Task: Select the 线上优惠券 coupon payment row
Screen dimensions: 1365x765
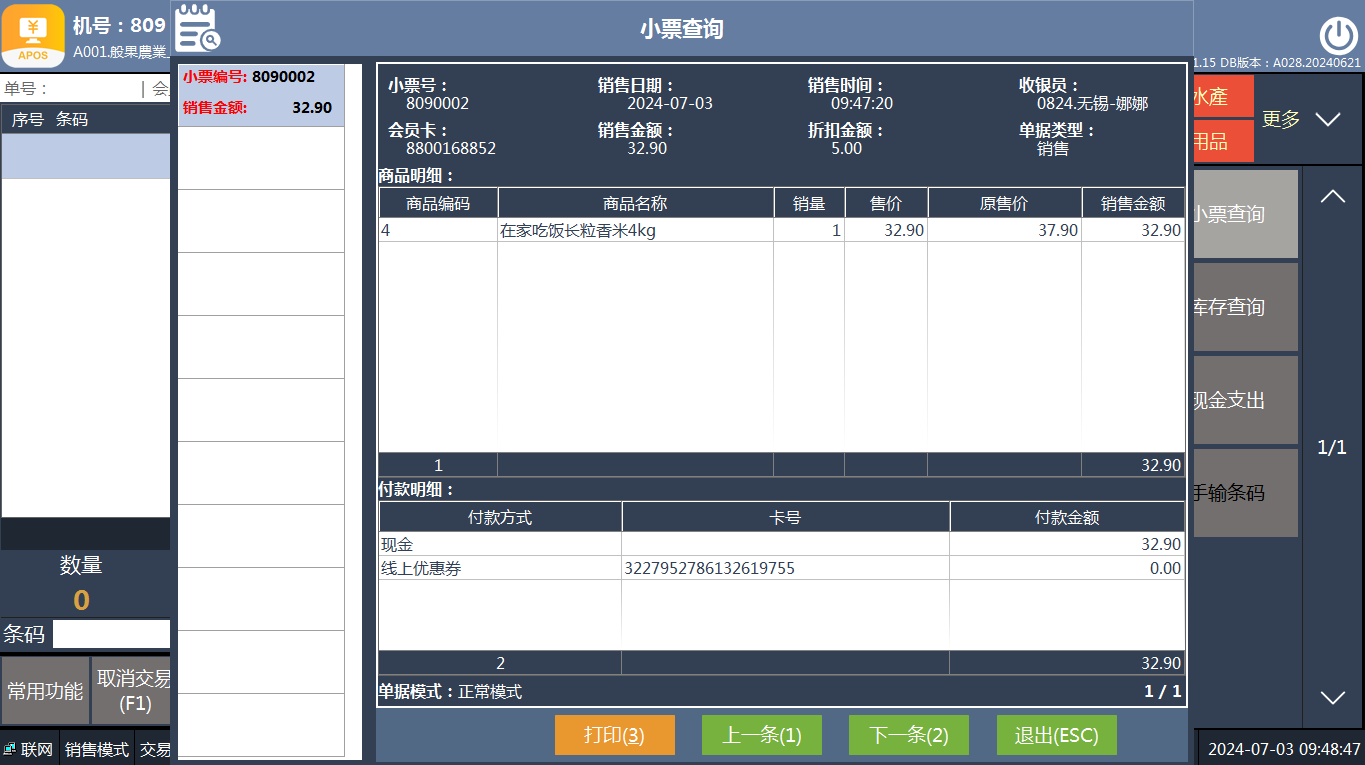Action: 500,569
